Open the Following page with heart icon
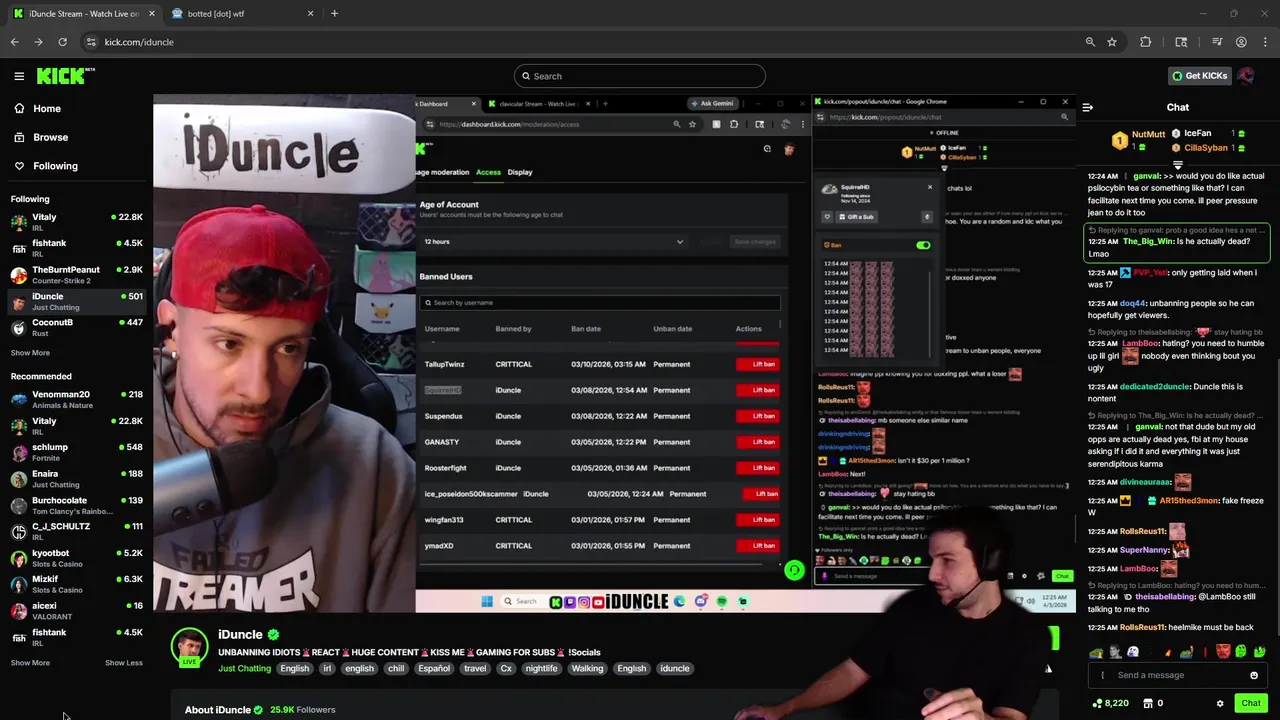This screenshot has width=1280, height=720. (45, 166)
